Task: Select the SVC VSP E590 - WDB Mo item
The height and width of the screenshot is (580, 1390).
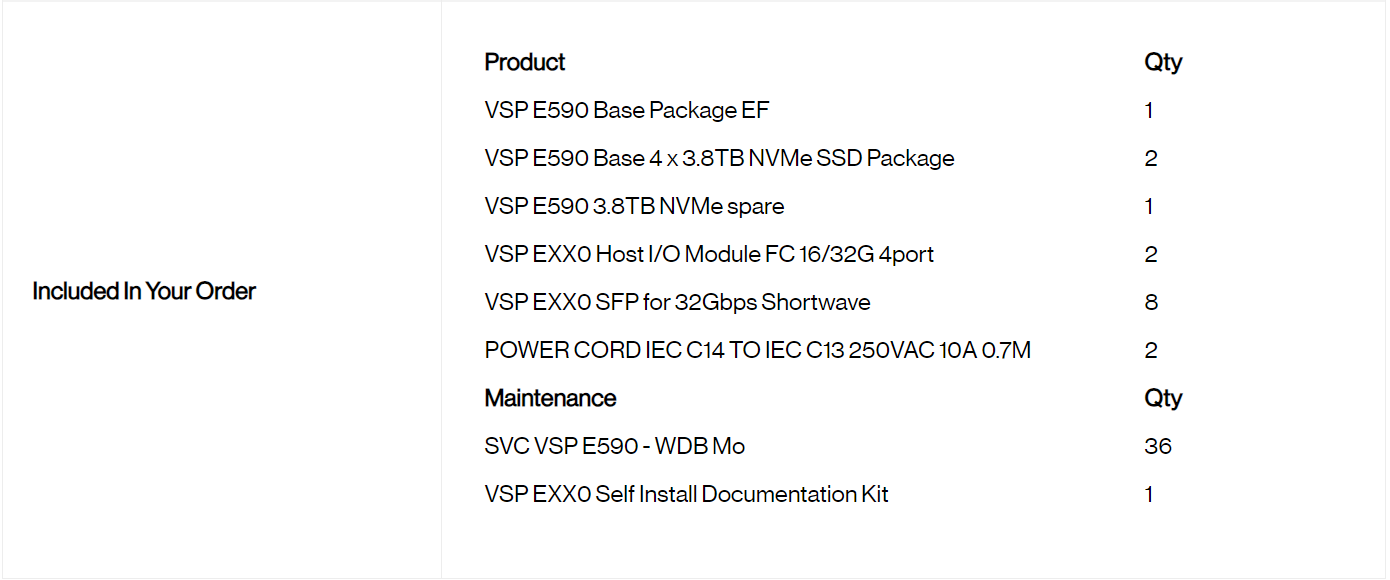Action: 614,446
